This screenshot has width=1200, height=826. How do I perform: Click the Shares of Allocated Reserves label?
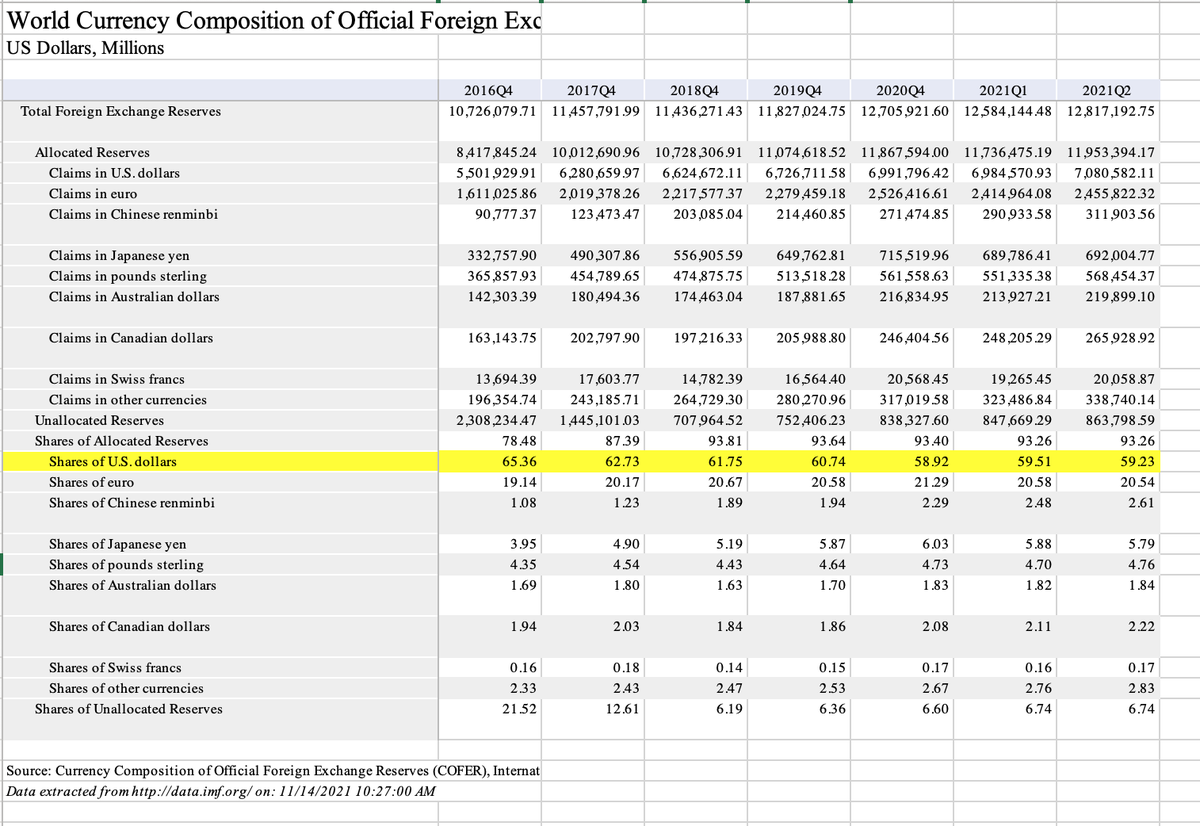[121, 441]
